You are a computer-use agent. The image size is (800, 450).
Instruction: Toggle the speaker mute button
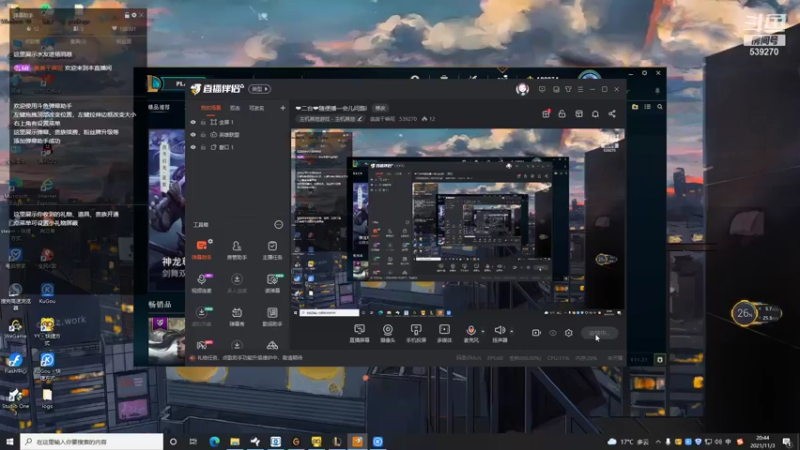(x=499, y=331)
